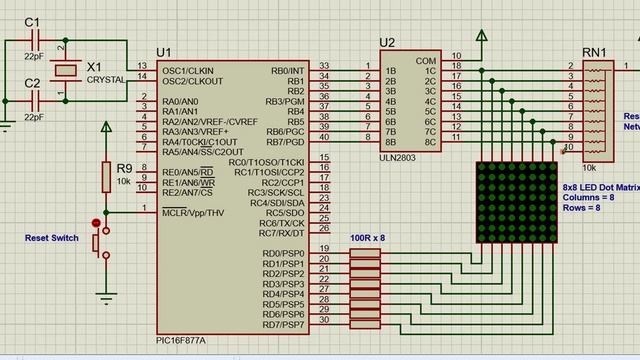Click the 'RA4/T0CKI/C1OUT' pin label

coord(200,142)
